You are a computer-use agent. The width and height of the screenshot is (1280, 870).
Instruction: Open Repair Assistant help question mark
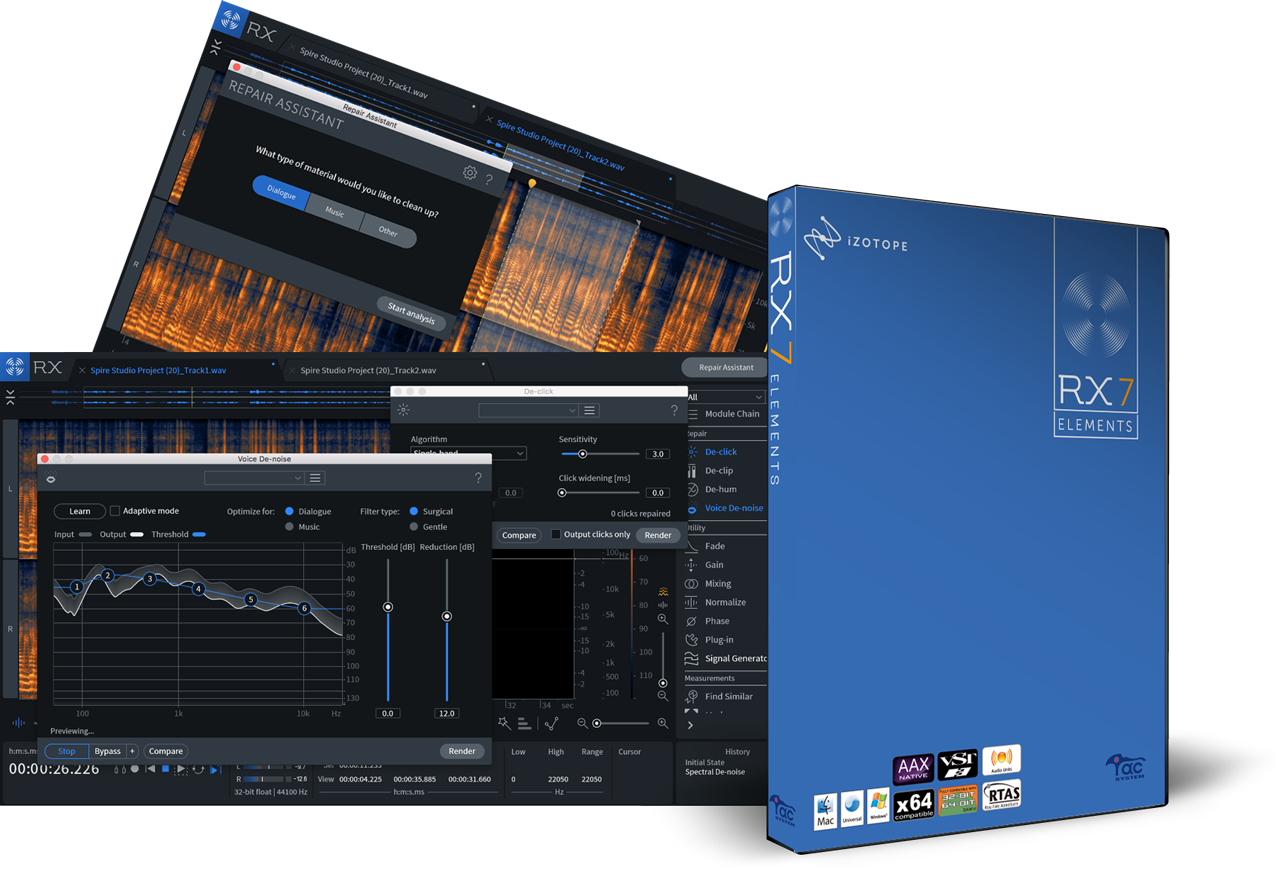tap(489, 180)
